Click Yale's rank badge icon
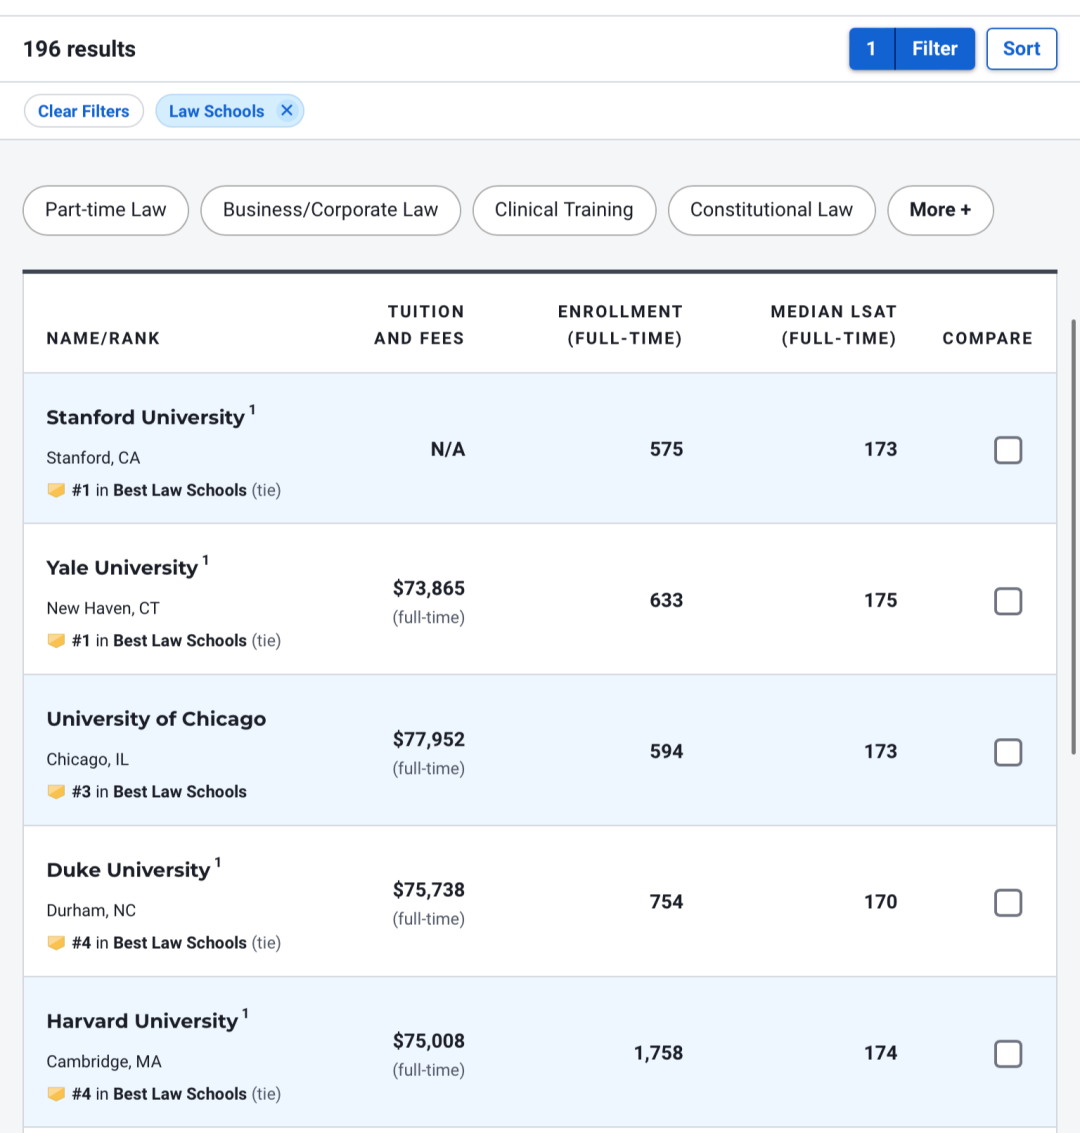Image resolution: width=1080 pixels, height=1133 pixels. [56, 641]
